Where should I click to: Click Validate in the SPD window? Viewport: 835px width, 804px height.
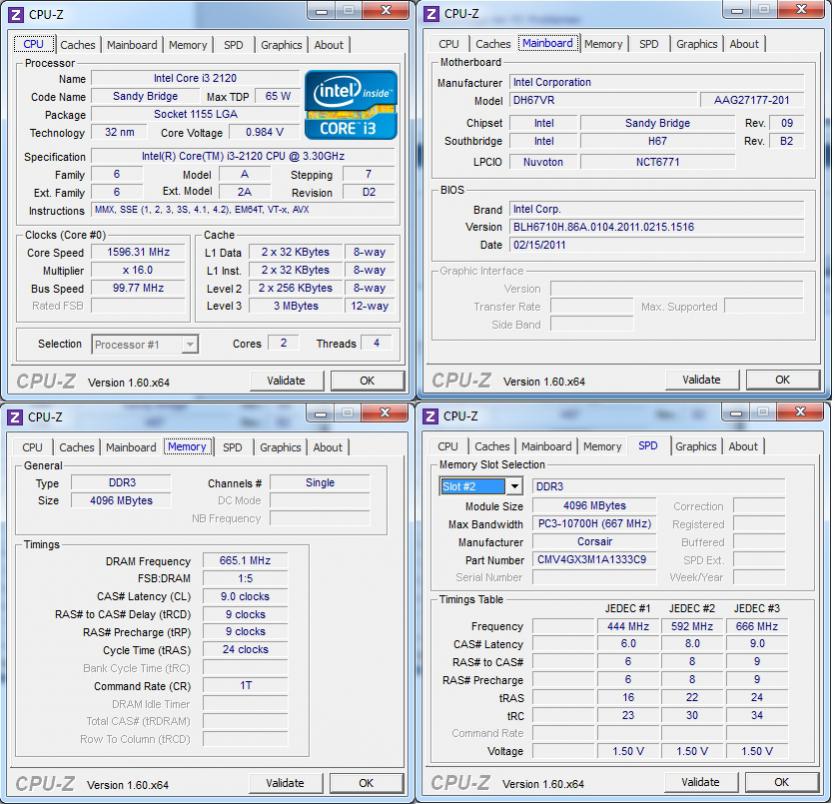click(701, 782)
